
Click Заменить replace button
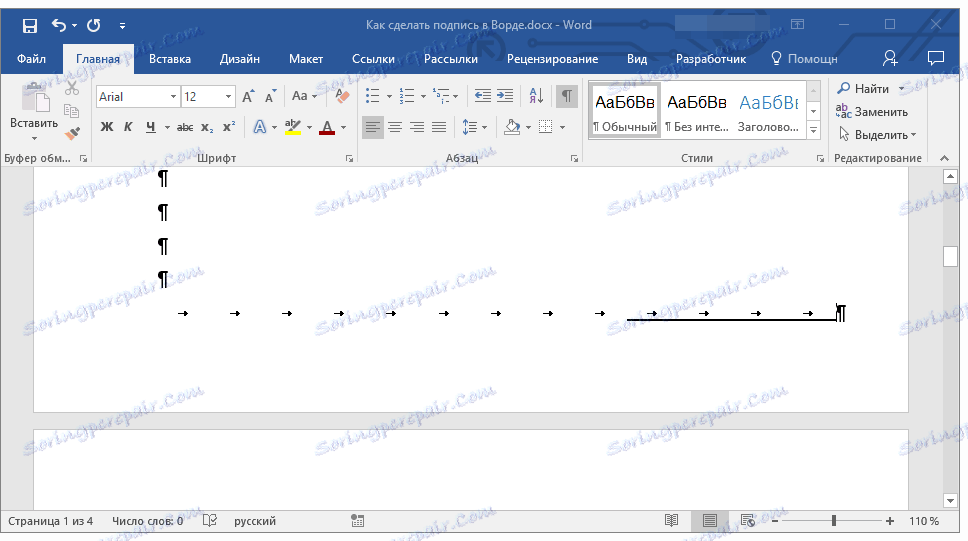(872, 112)
